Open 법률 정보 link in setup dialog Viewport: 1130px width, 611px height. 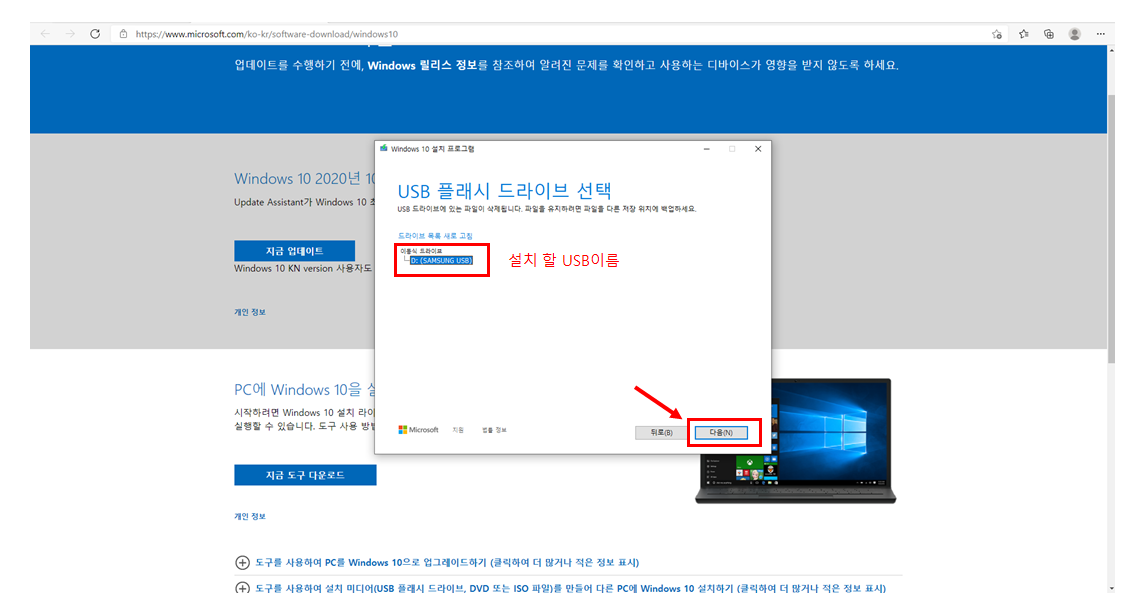(494, 429)
